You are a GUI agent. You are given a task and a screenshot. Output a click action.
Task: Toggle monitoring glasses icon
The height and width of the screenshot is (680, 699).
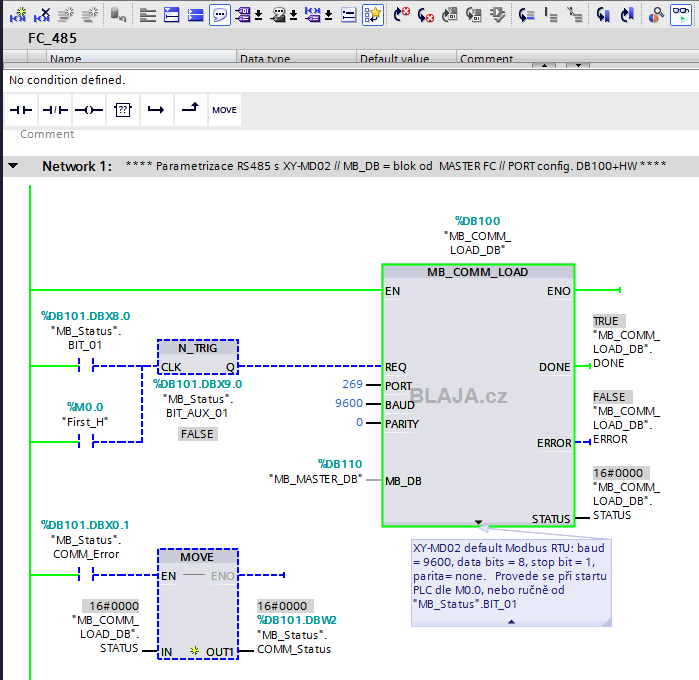click(681, 15)
